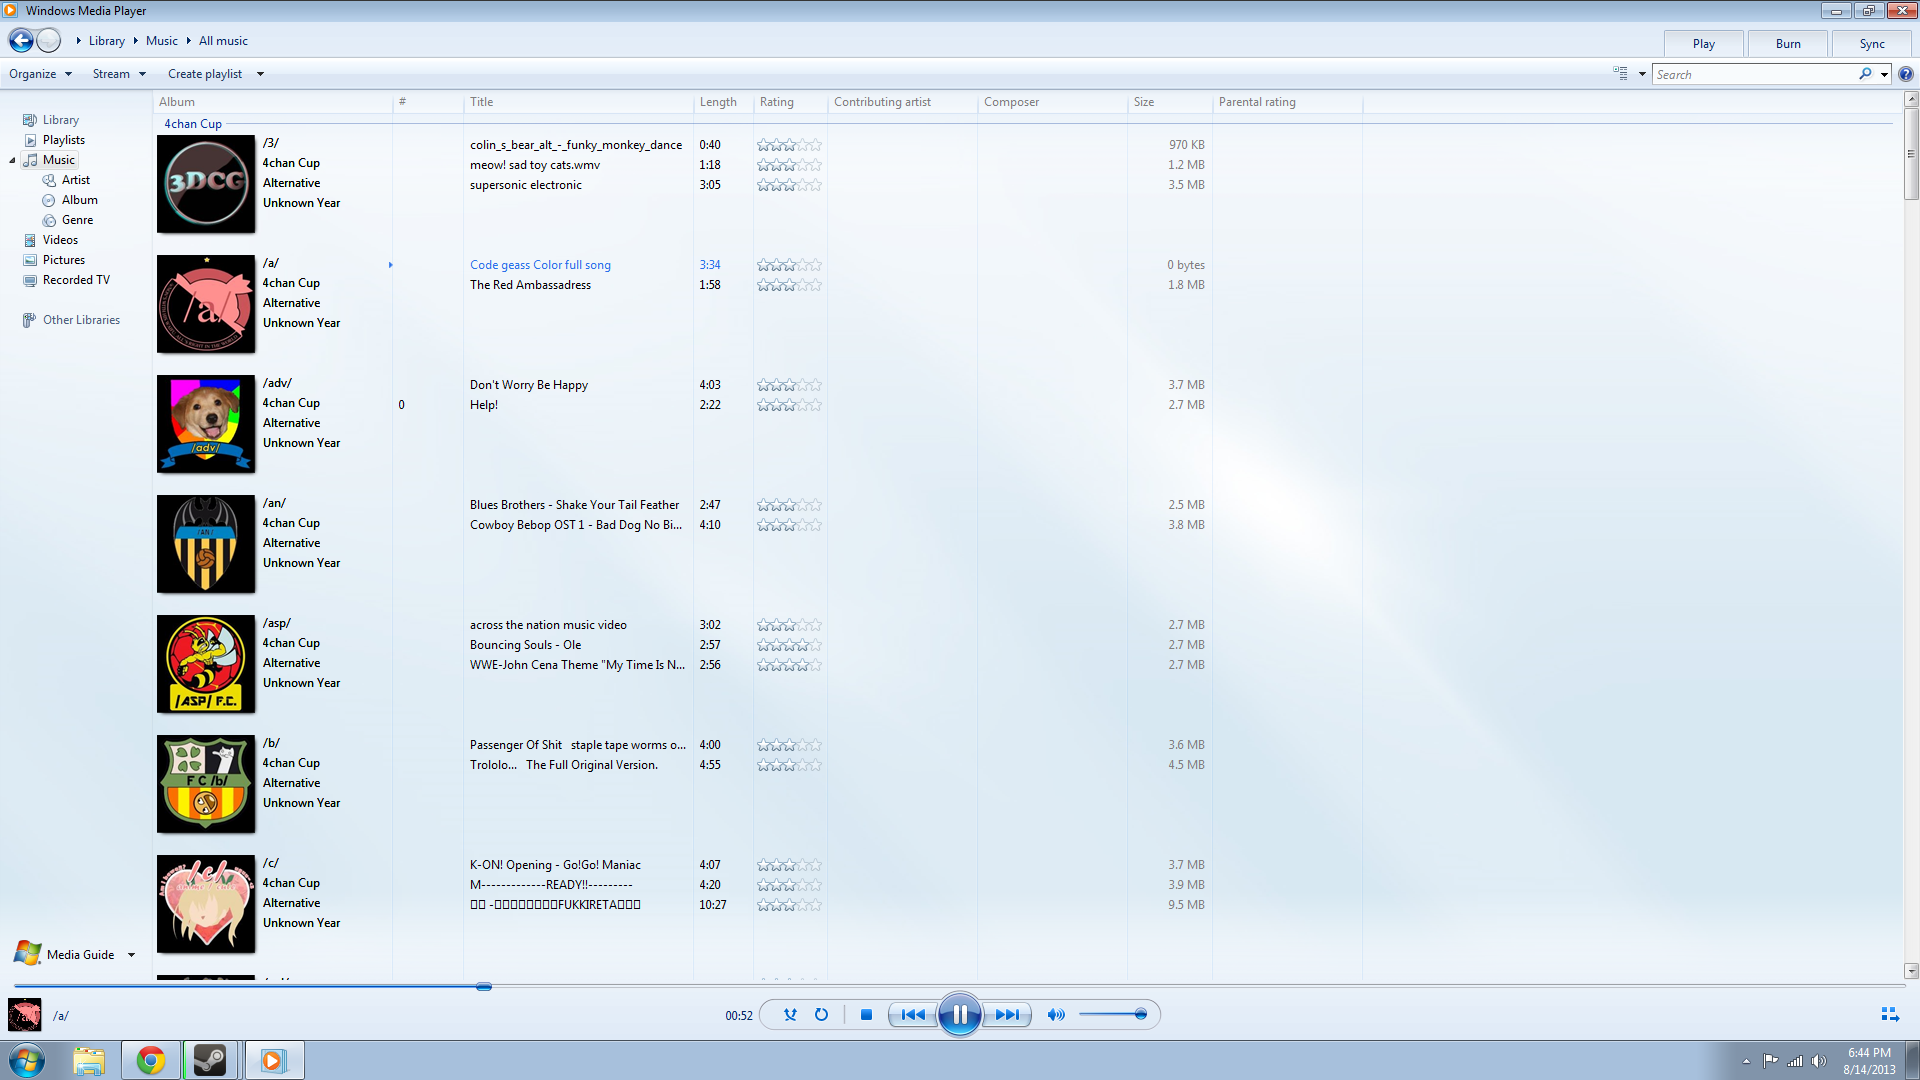Toggle repeat mode

pos(821,1015)
